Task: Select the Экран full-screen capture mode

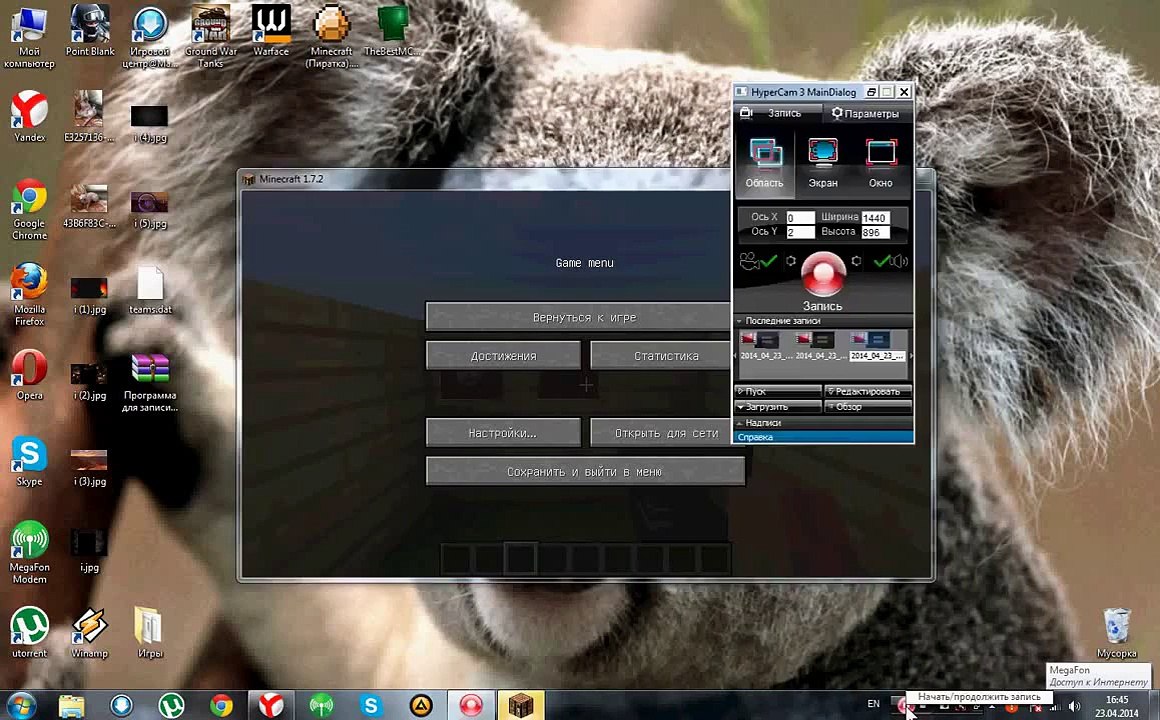Action: click(823, 164)
